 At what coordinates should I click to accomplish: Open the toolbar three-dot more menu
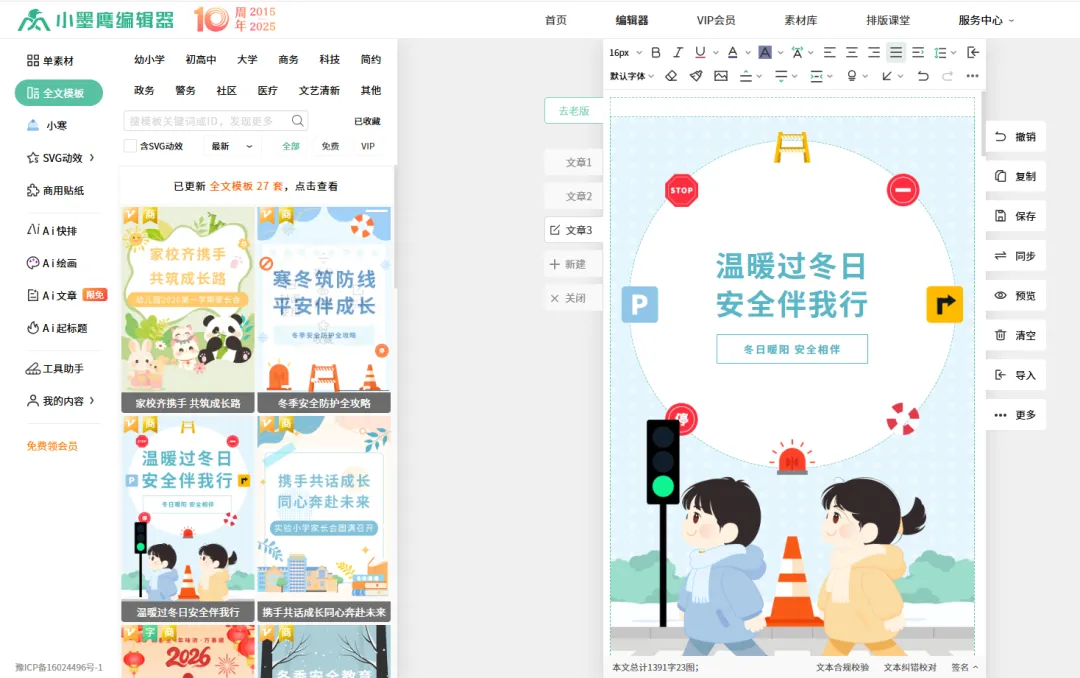point(972,76)
